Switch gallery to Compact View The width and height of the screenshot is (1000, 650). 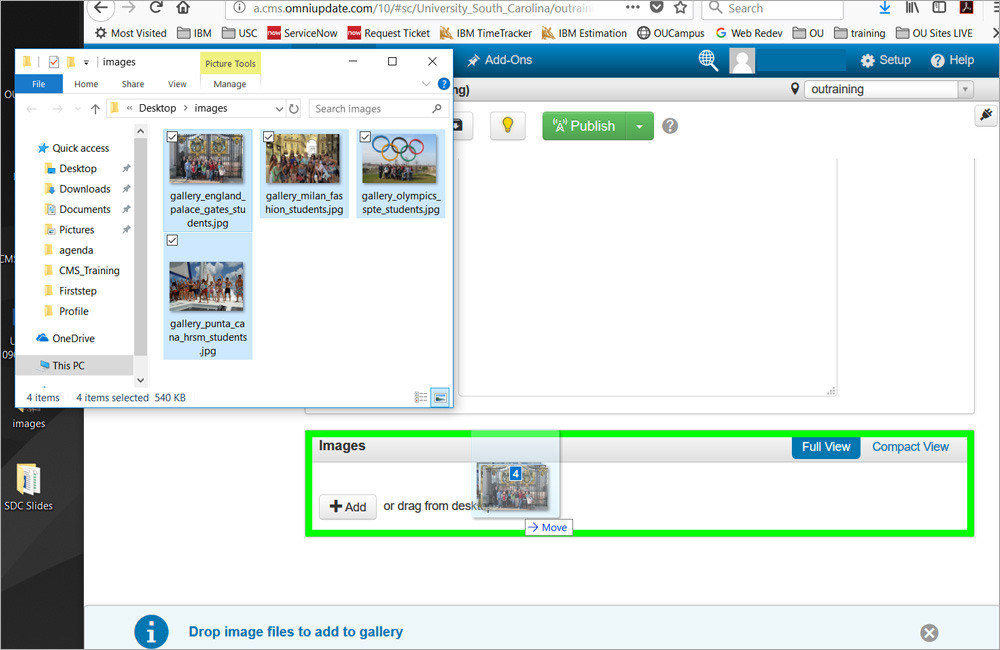(910, 447)
